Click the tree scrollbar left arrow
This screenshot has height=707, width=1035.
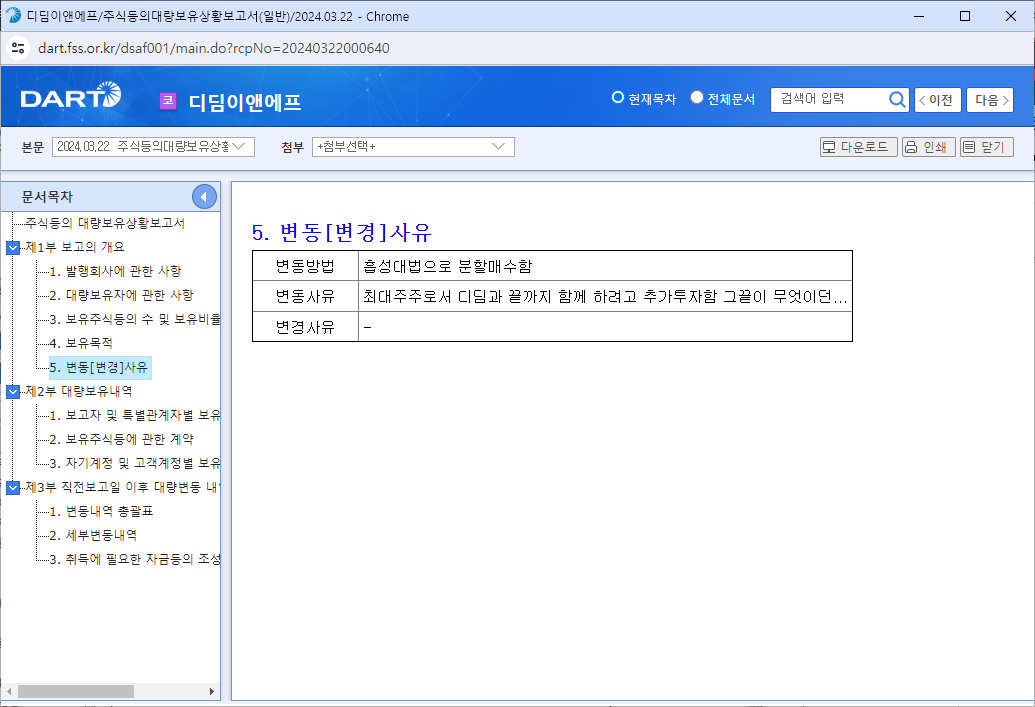click(x=9, y=691)
